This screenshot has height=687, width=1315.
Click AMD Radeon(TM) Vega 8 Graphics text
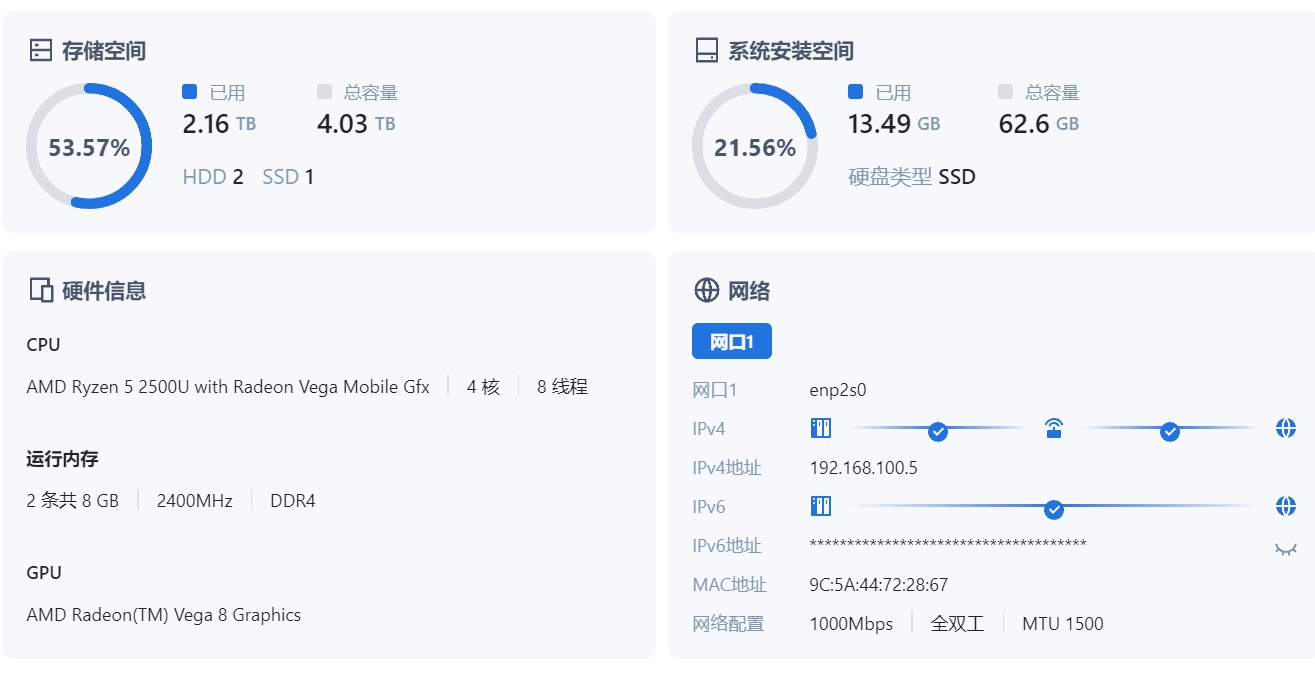click(x=163, y=615)
